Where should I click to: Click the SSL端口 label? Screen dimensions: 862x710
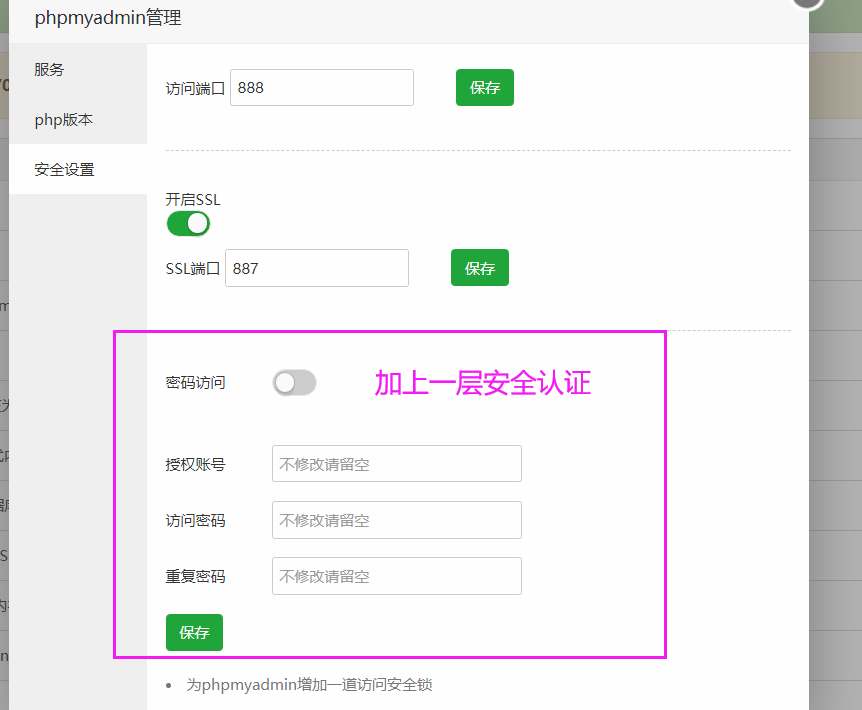tap(193, 269)
